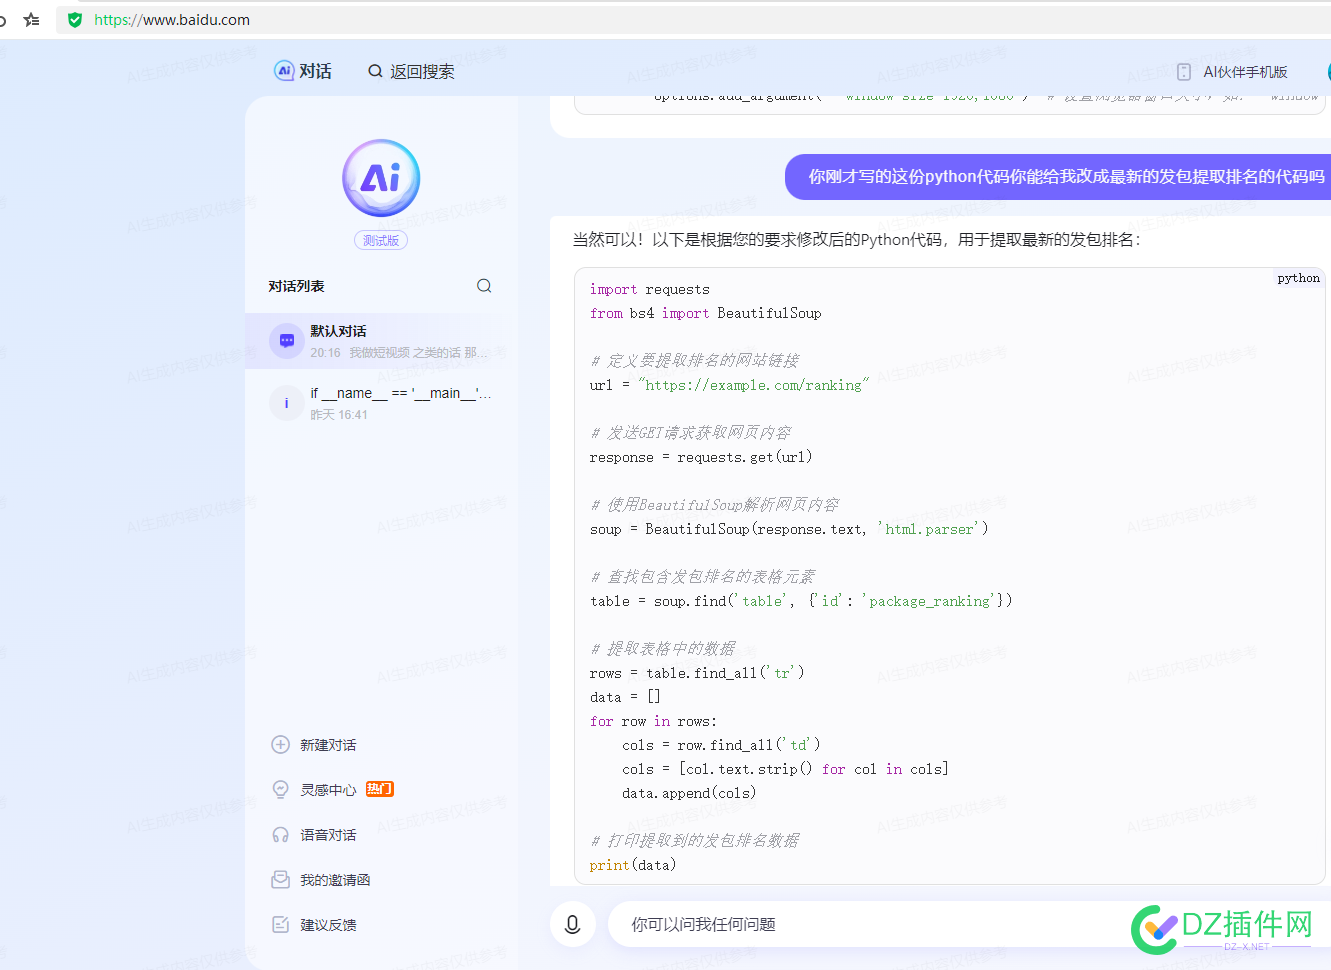Click the reply text starting 当然可以
The height and width of the screenshot is (970, 1331).
click(x=857, y=240)
